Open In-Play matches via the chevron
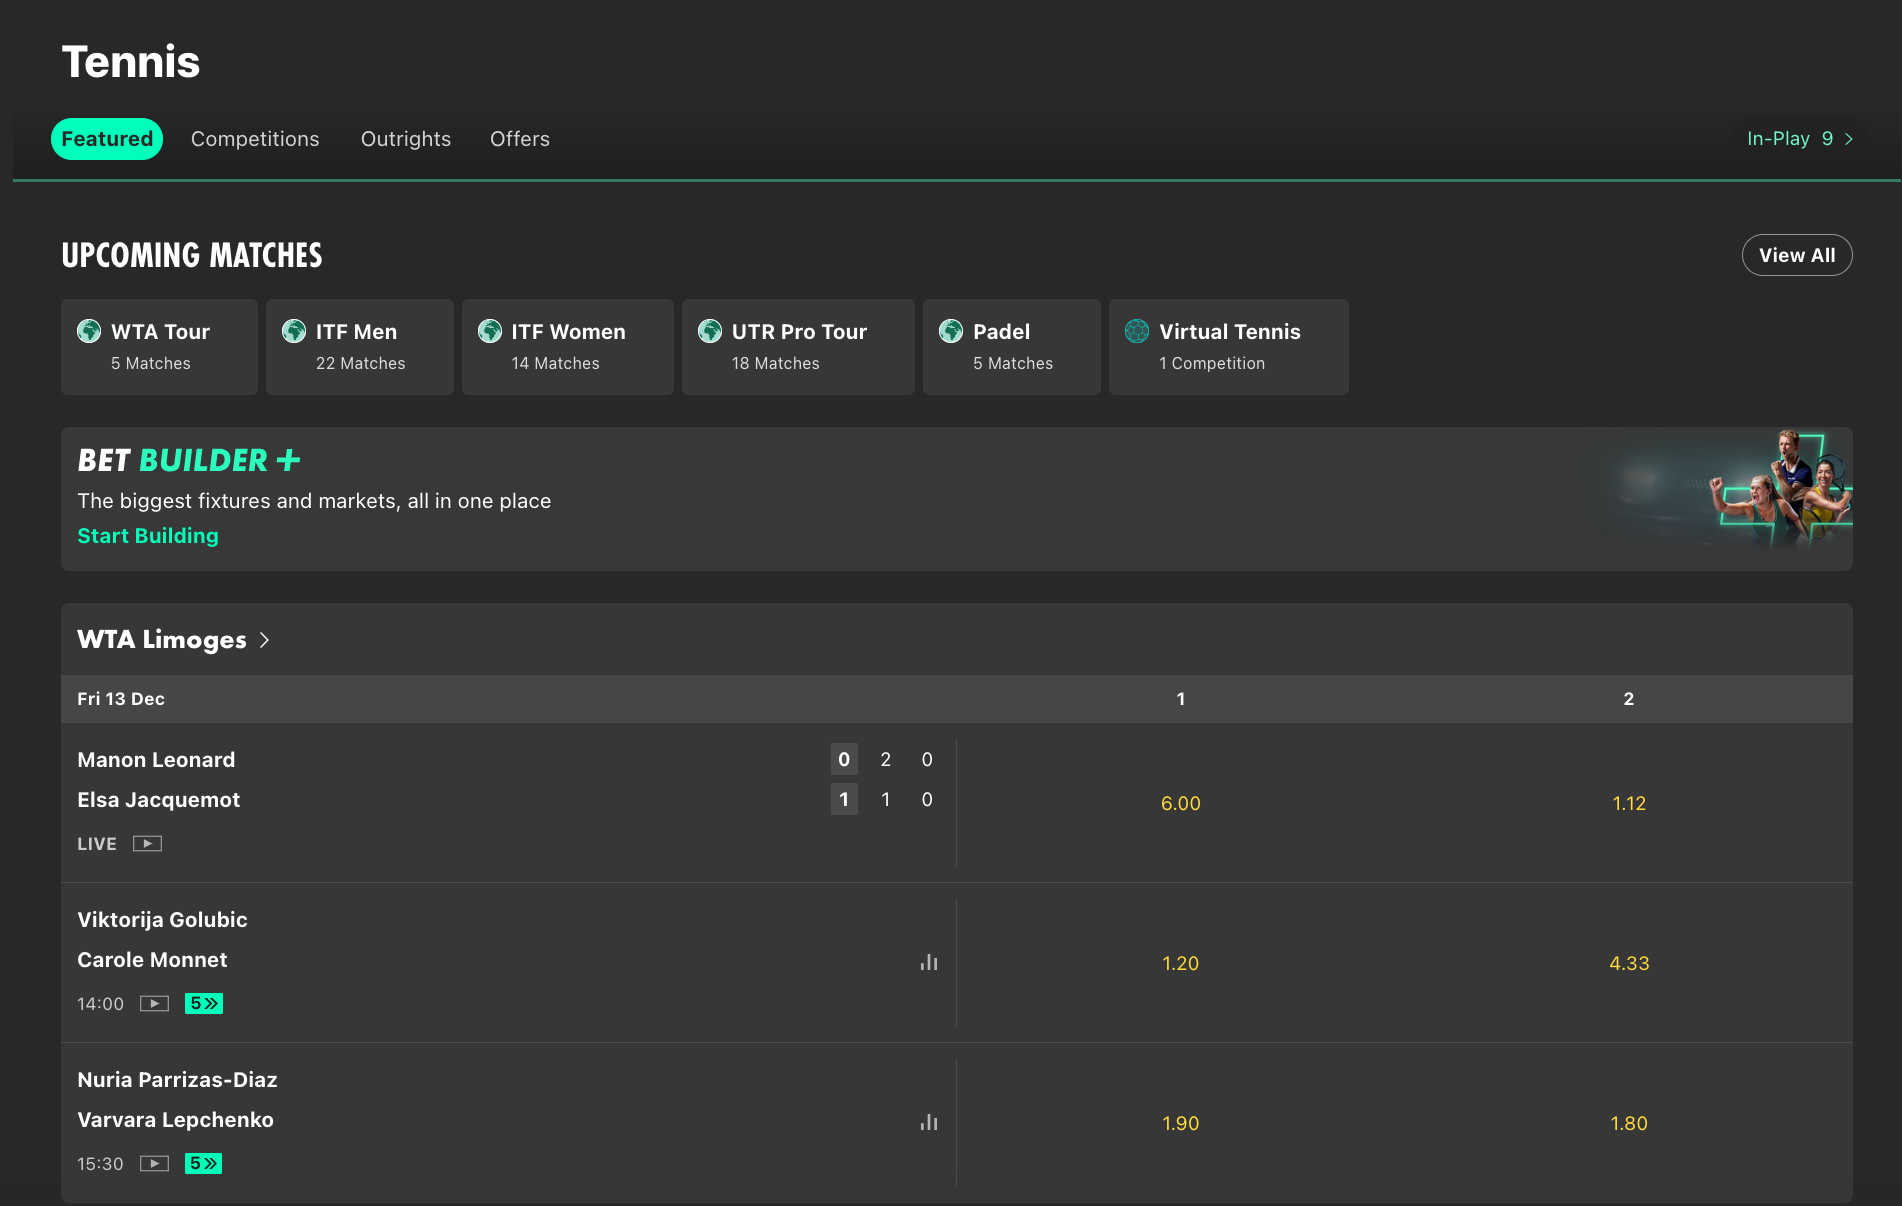This screenshot has width=1902, height=1206. coord(1848,138)
